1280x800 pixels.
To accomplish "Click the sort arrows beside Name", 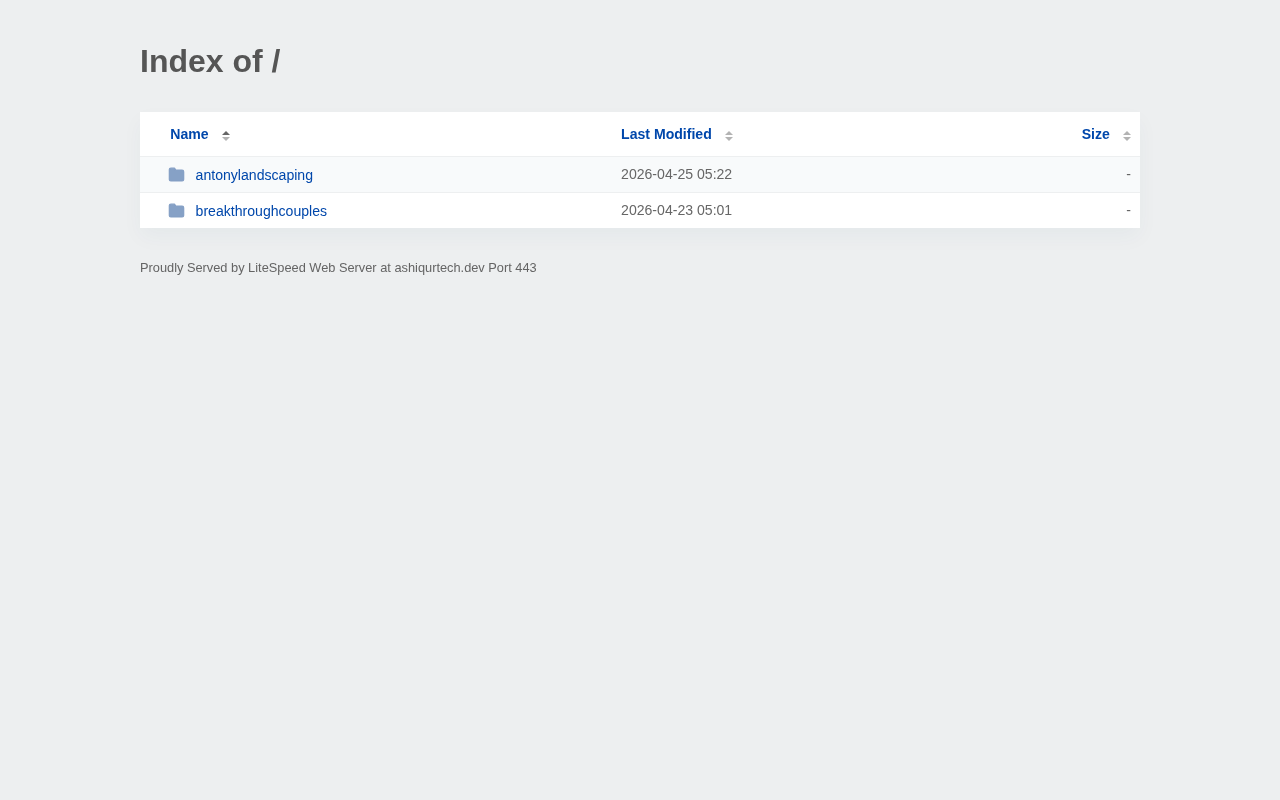I will [x=226, y=135].
